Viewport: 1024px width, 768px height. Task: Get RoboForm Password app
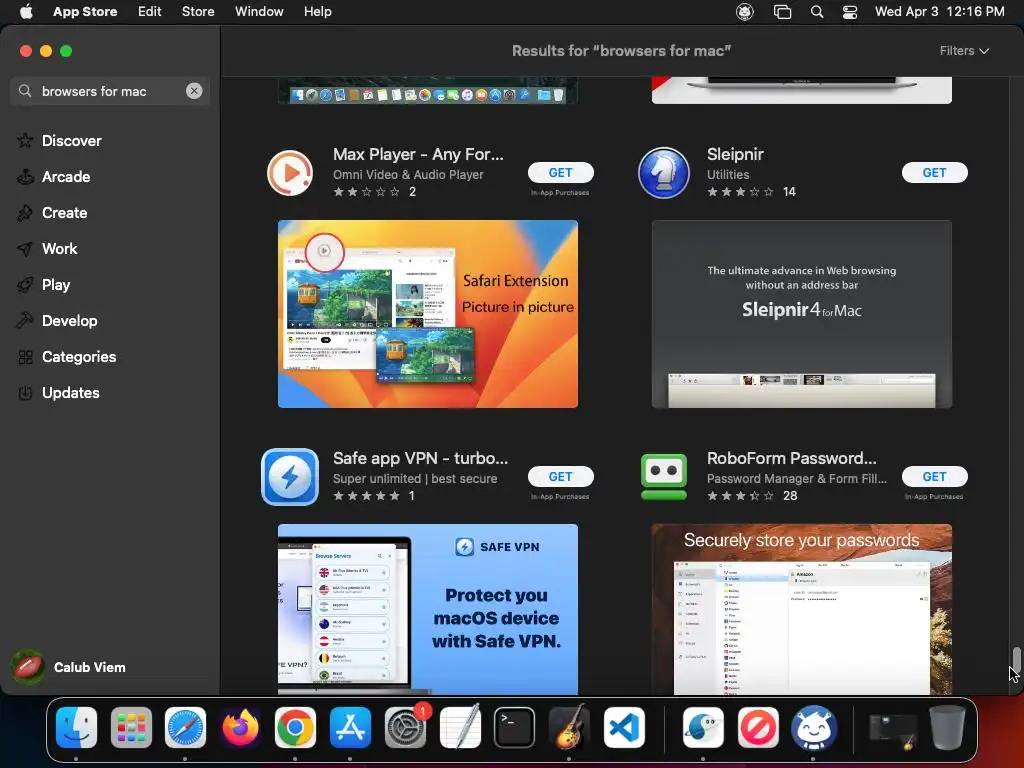point(935,477)
